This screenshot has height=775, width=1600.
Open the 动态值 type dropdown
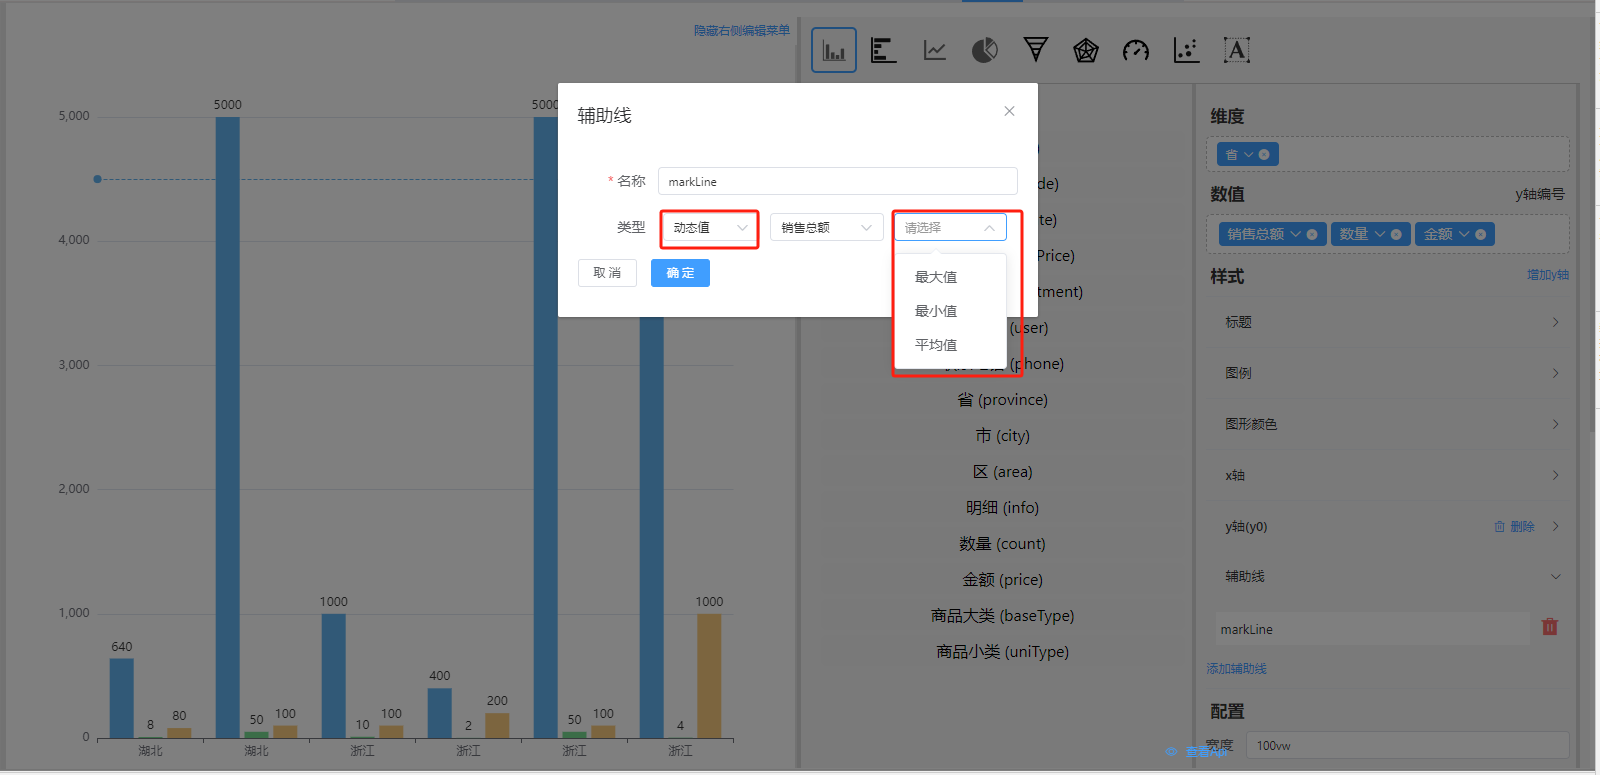[x=709, y=228]
